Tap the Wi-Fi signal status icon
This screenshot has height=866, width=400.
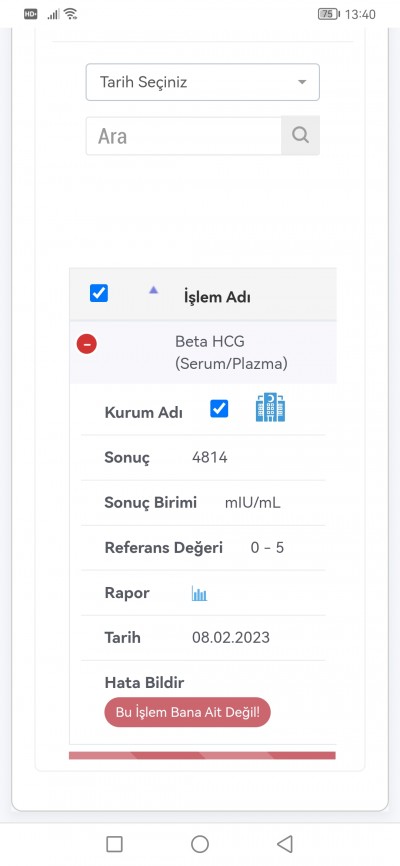70,14
